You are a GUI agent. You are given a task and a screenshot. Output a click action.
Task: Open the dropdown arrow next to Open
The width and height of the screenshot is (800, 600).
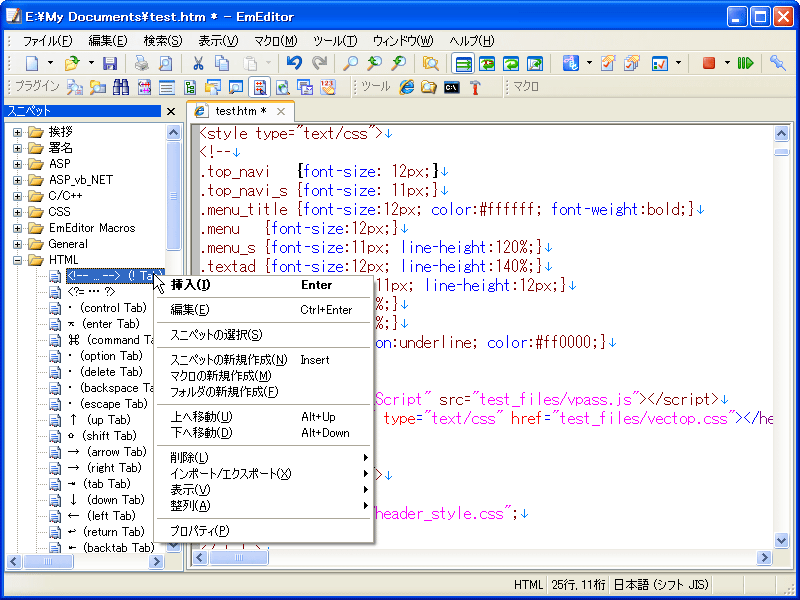91,63
